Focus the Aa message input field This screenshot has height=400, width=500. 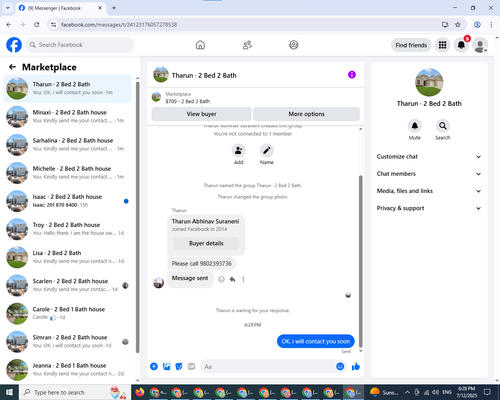267,367
